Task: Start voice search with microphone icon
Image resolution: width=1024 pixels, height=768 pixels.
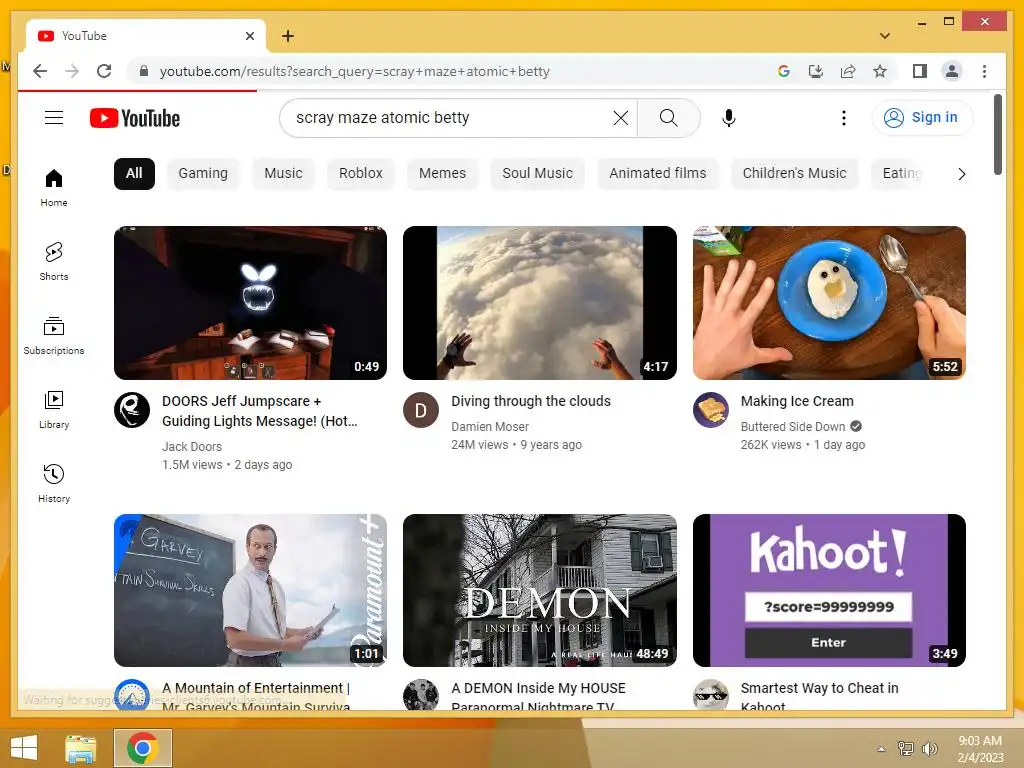Action: point(729,118)
